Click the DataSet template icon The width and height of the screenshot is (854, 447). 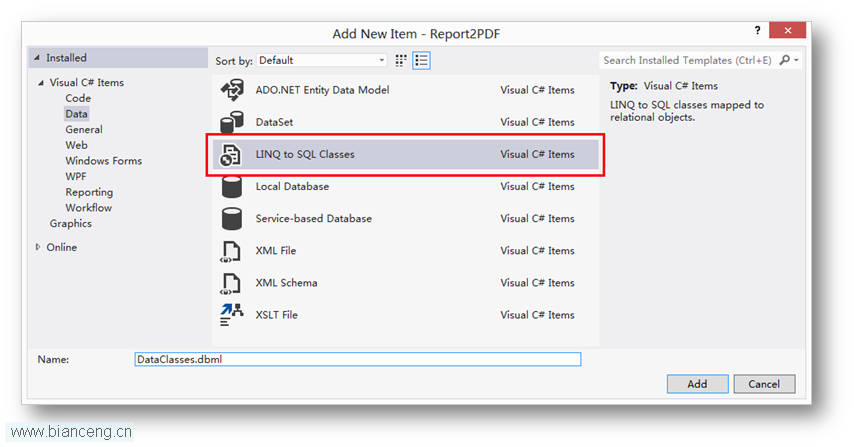coord(231,122)
